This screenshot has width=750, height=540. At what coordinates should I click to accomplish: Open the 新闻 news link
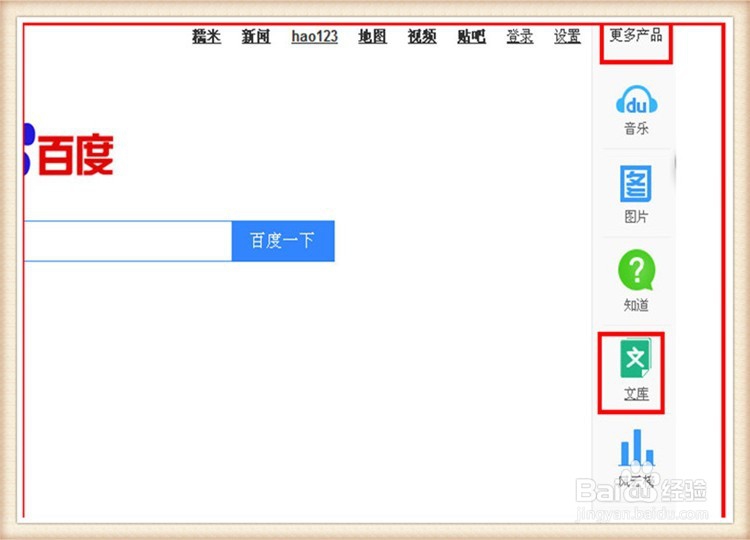(256, 36)
